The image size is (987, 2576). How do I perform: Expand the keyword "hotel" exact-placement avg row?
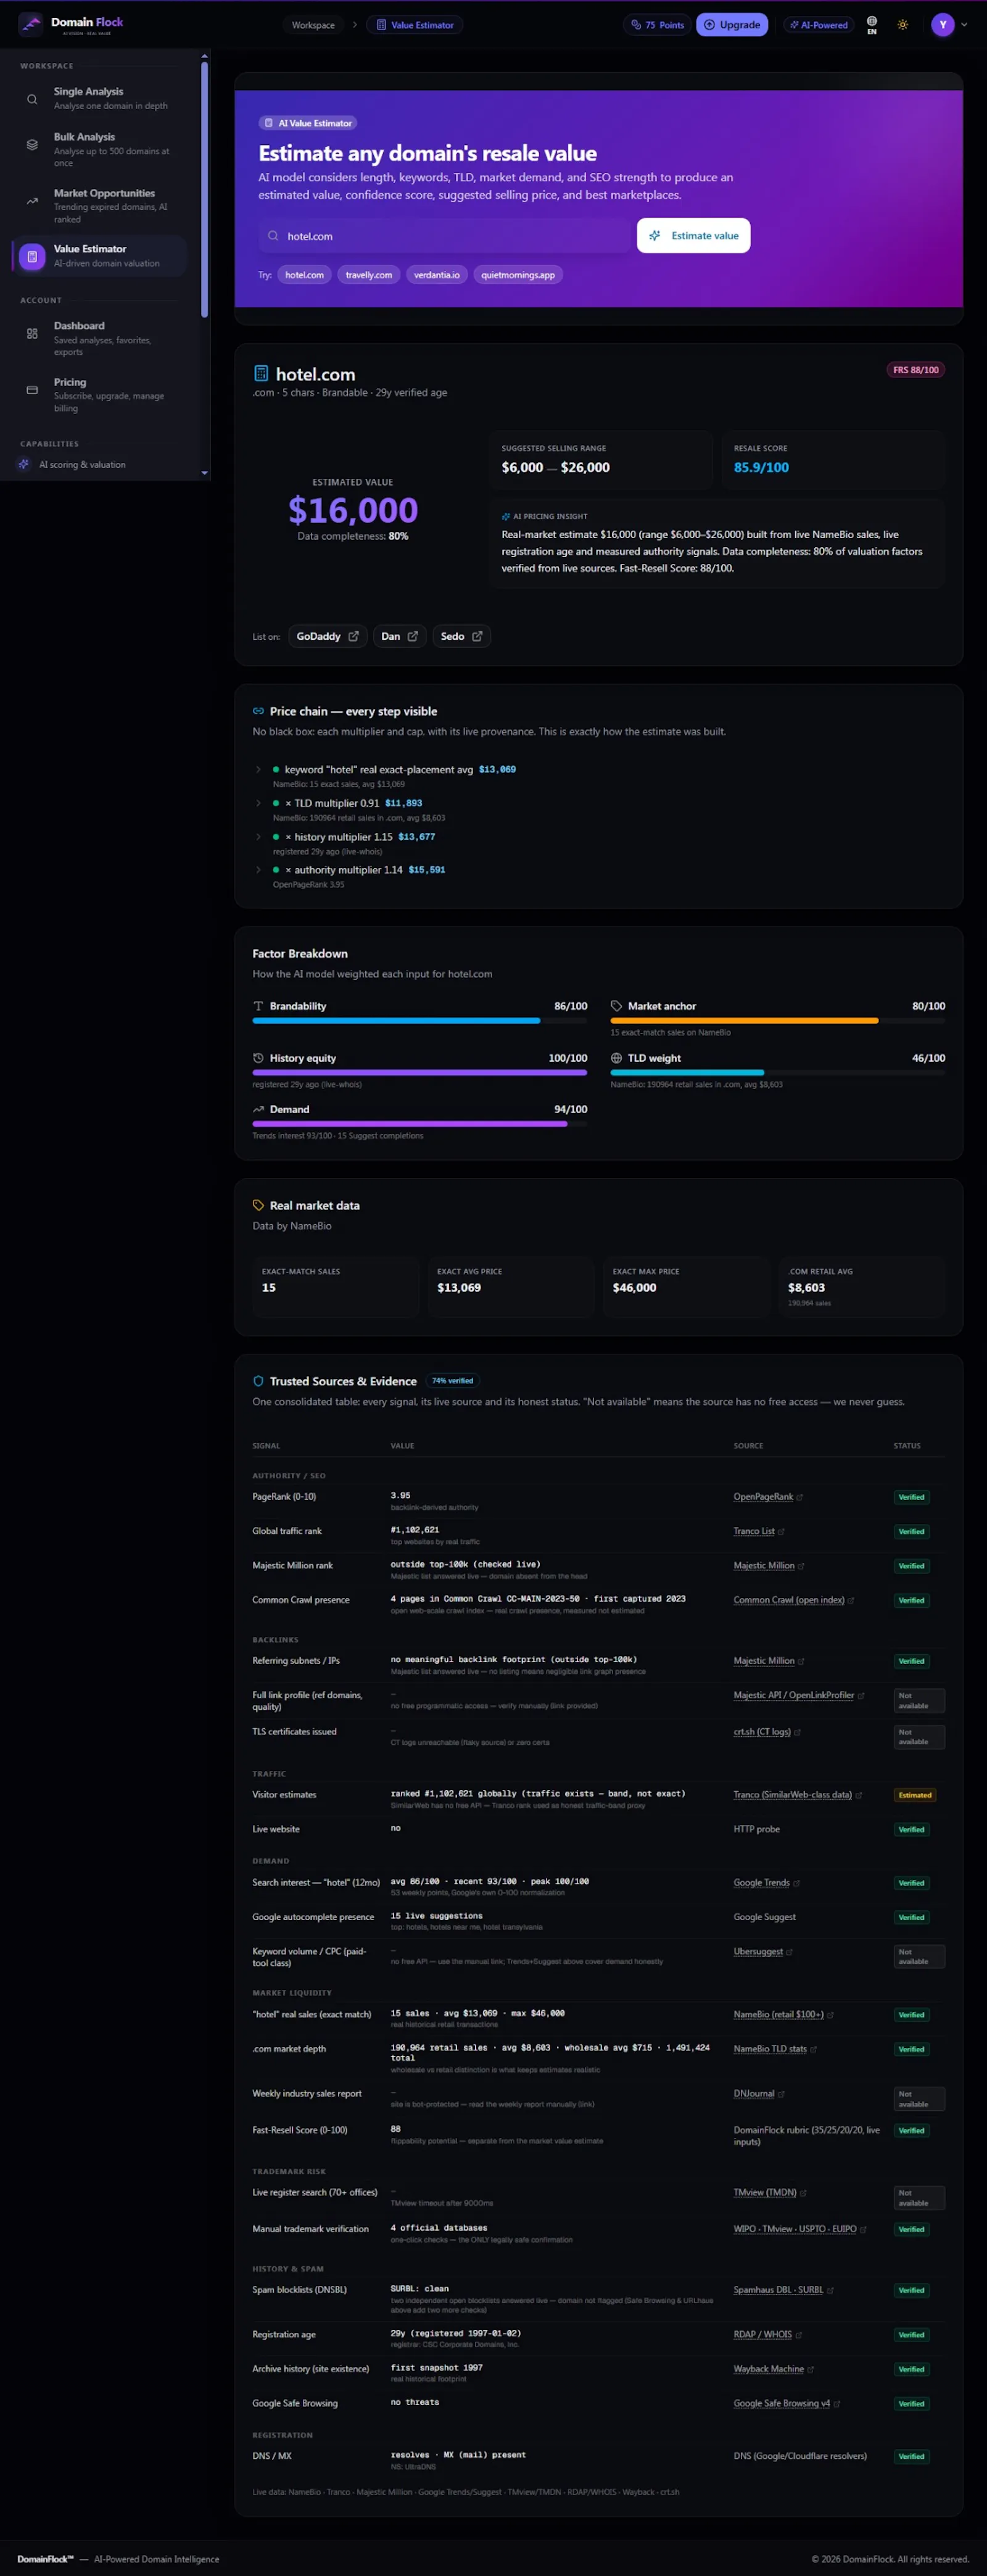258,769
